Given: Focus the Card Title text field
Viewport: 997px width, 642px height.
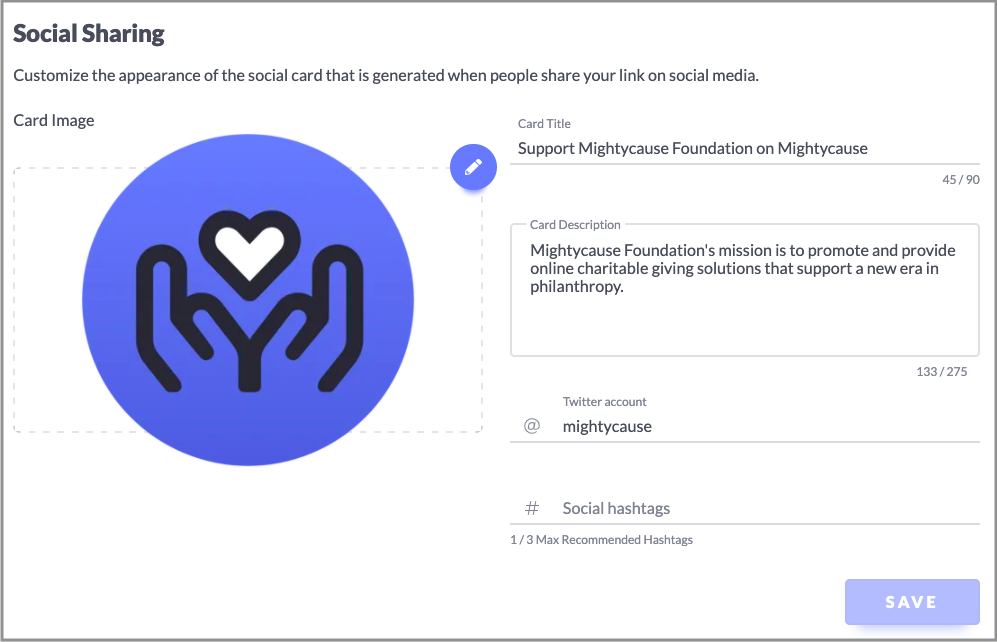Looking at the screenshot, I should pos(745,149).
